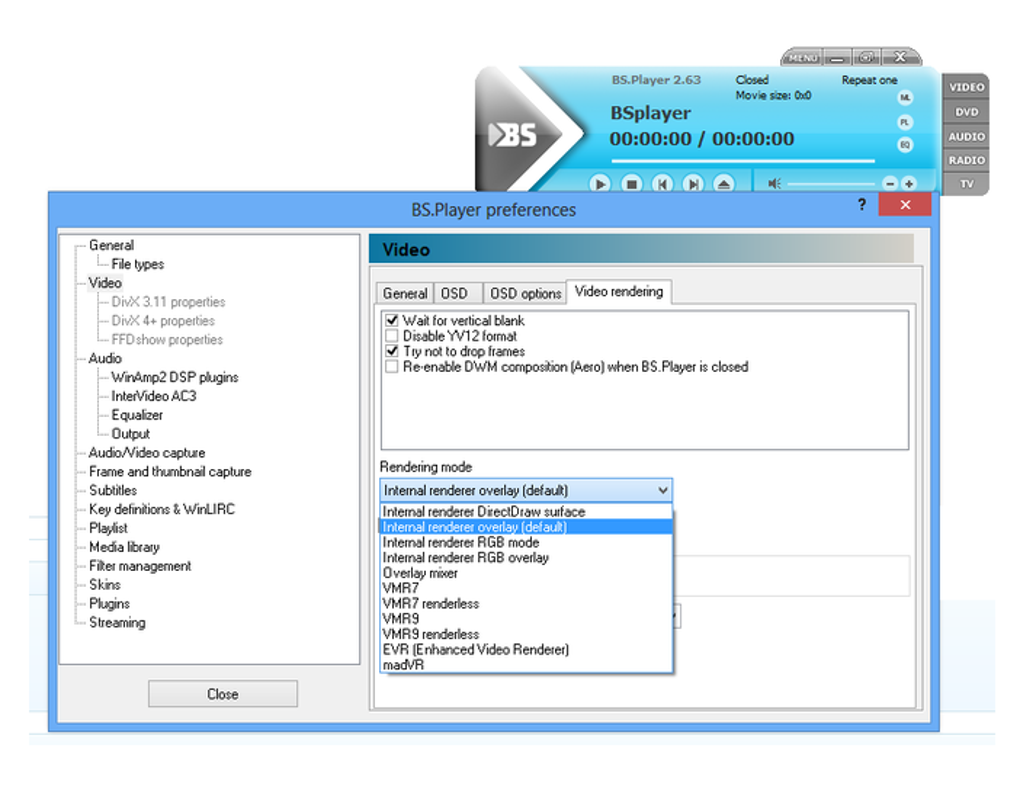
Task: Choose VMR9 renderless option
Action: click(x=526, y=635)
